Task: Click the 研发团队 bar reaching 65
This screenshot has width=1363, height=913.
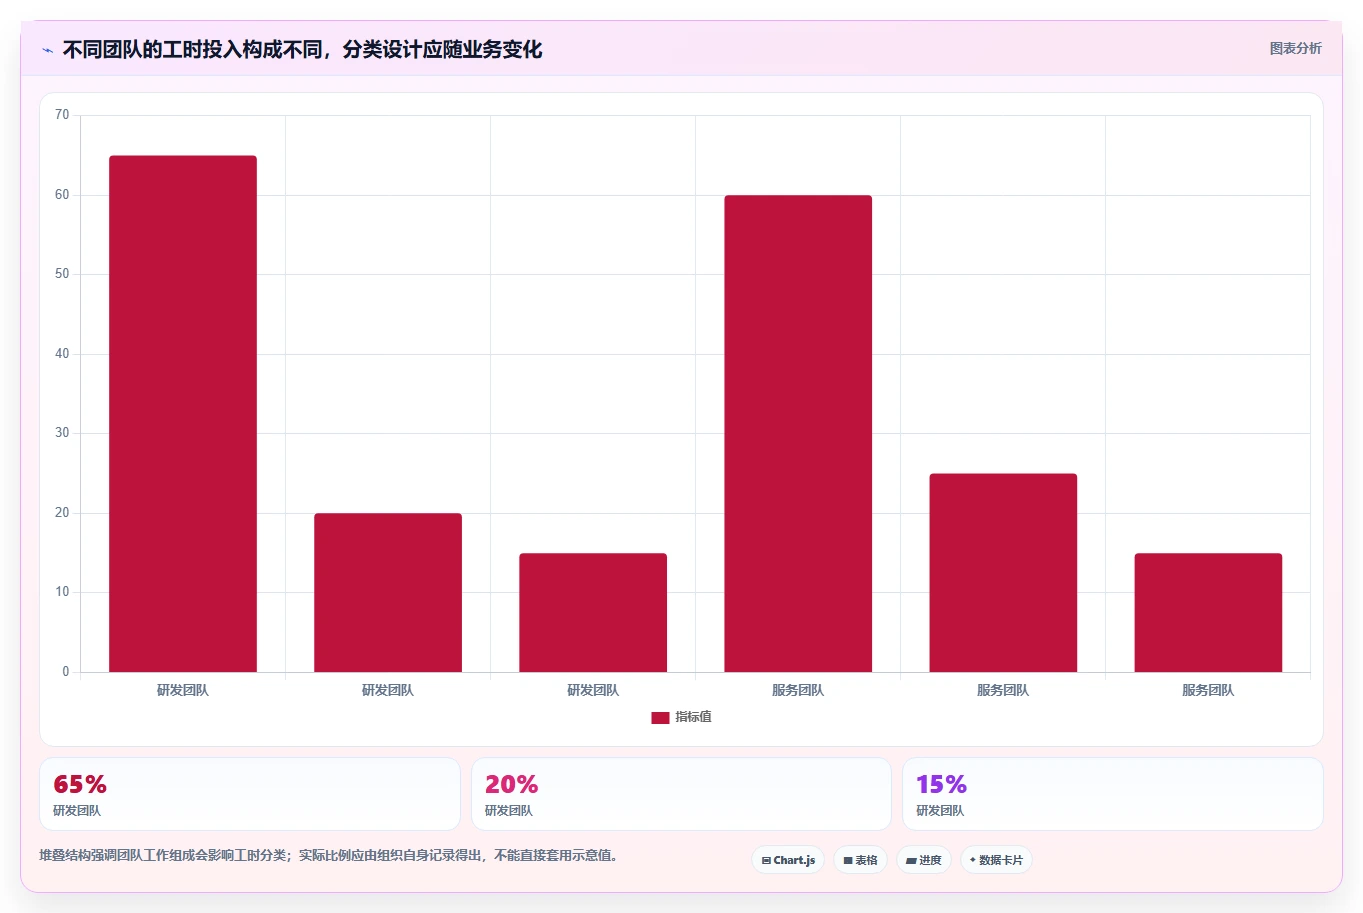Action: click(x=183, y=414)
